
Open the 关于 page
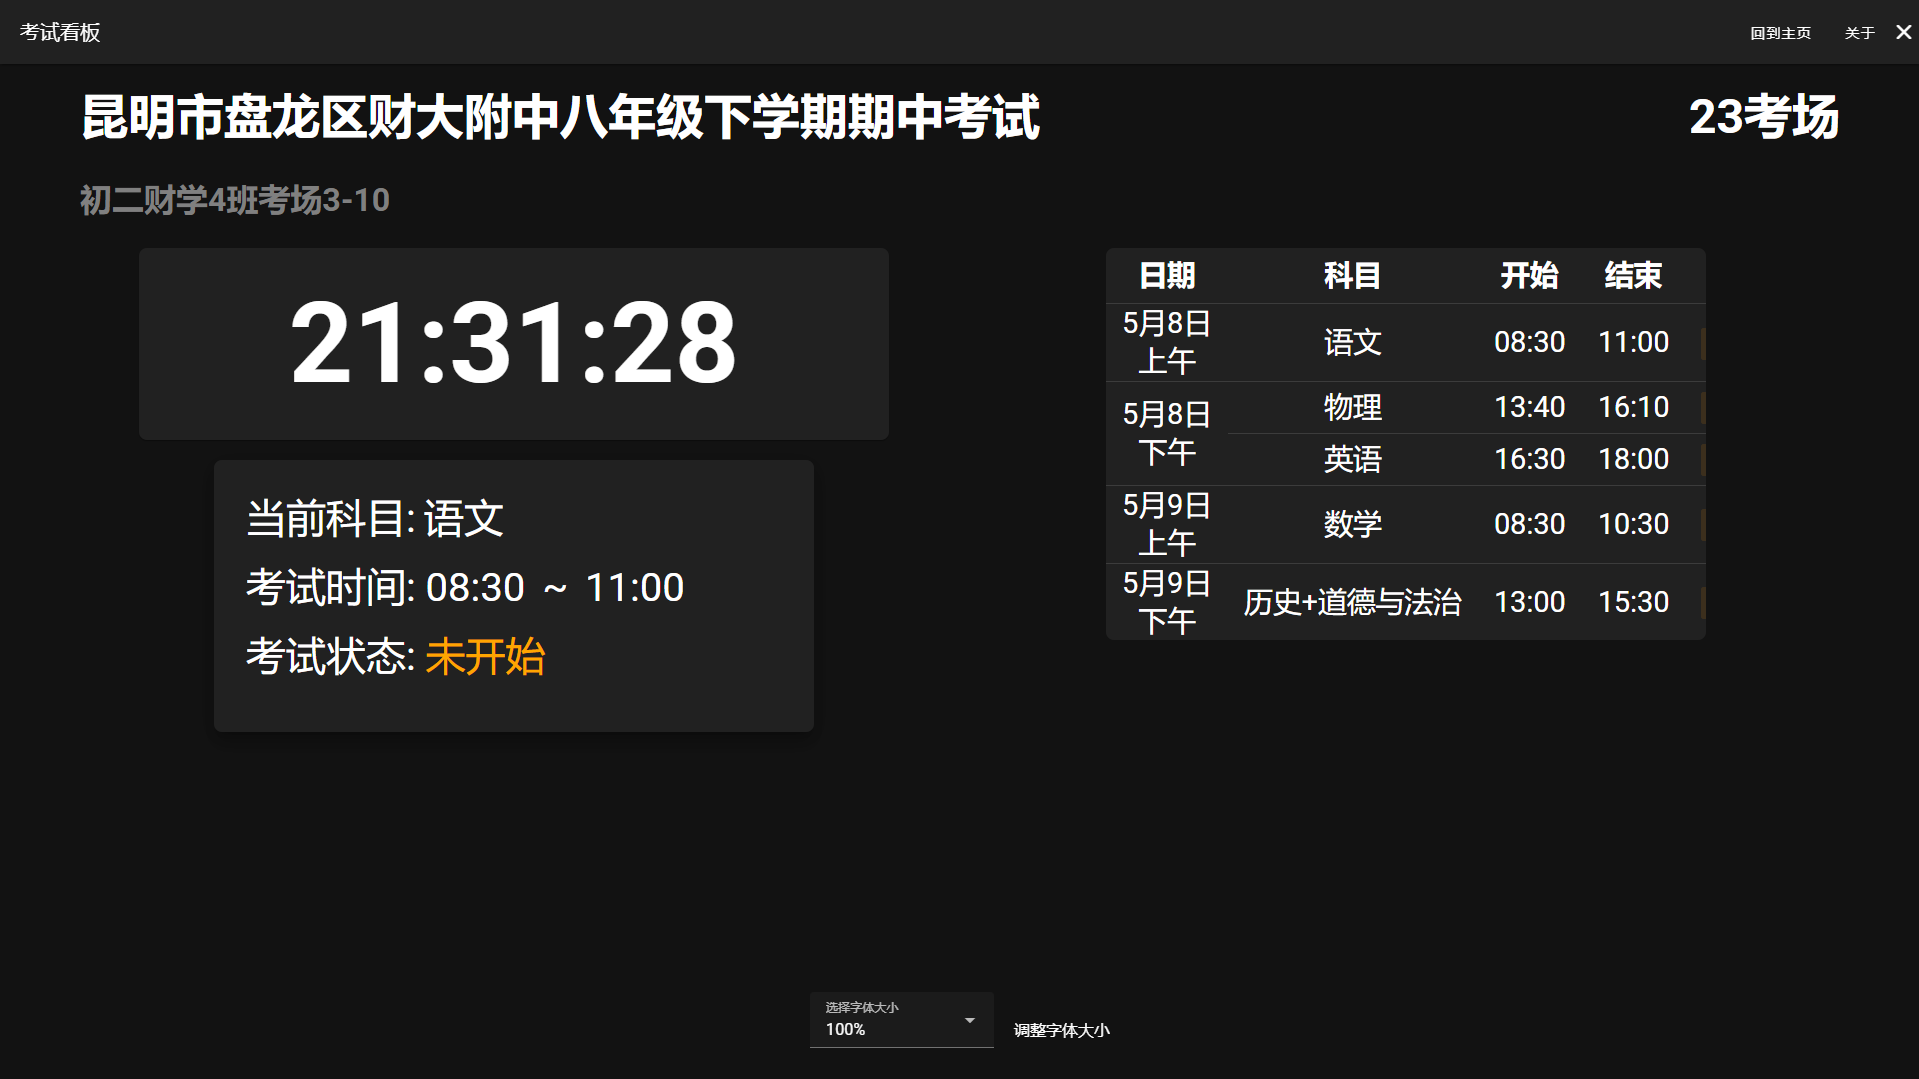[1859, 33]
